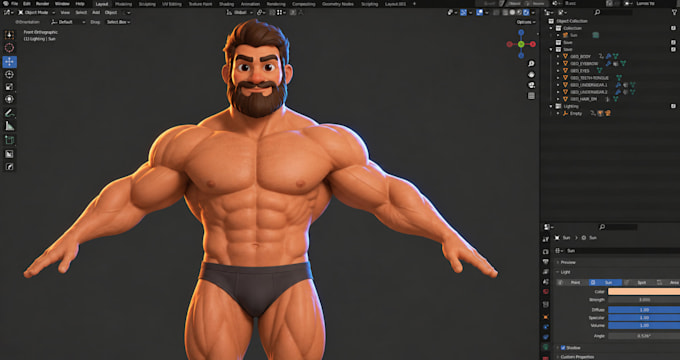Open the View Layer properties tab icon

546,272
